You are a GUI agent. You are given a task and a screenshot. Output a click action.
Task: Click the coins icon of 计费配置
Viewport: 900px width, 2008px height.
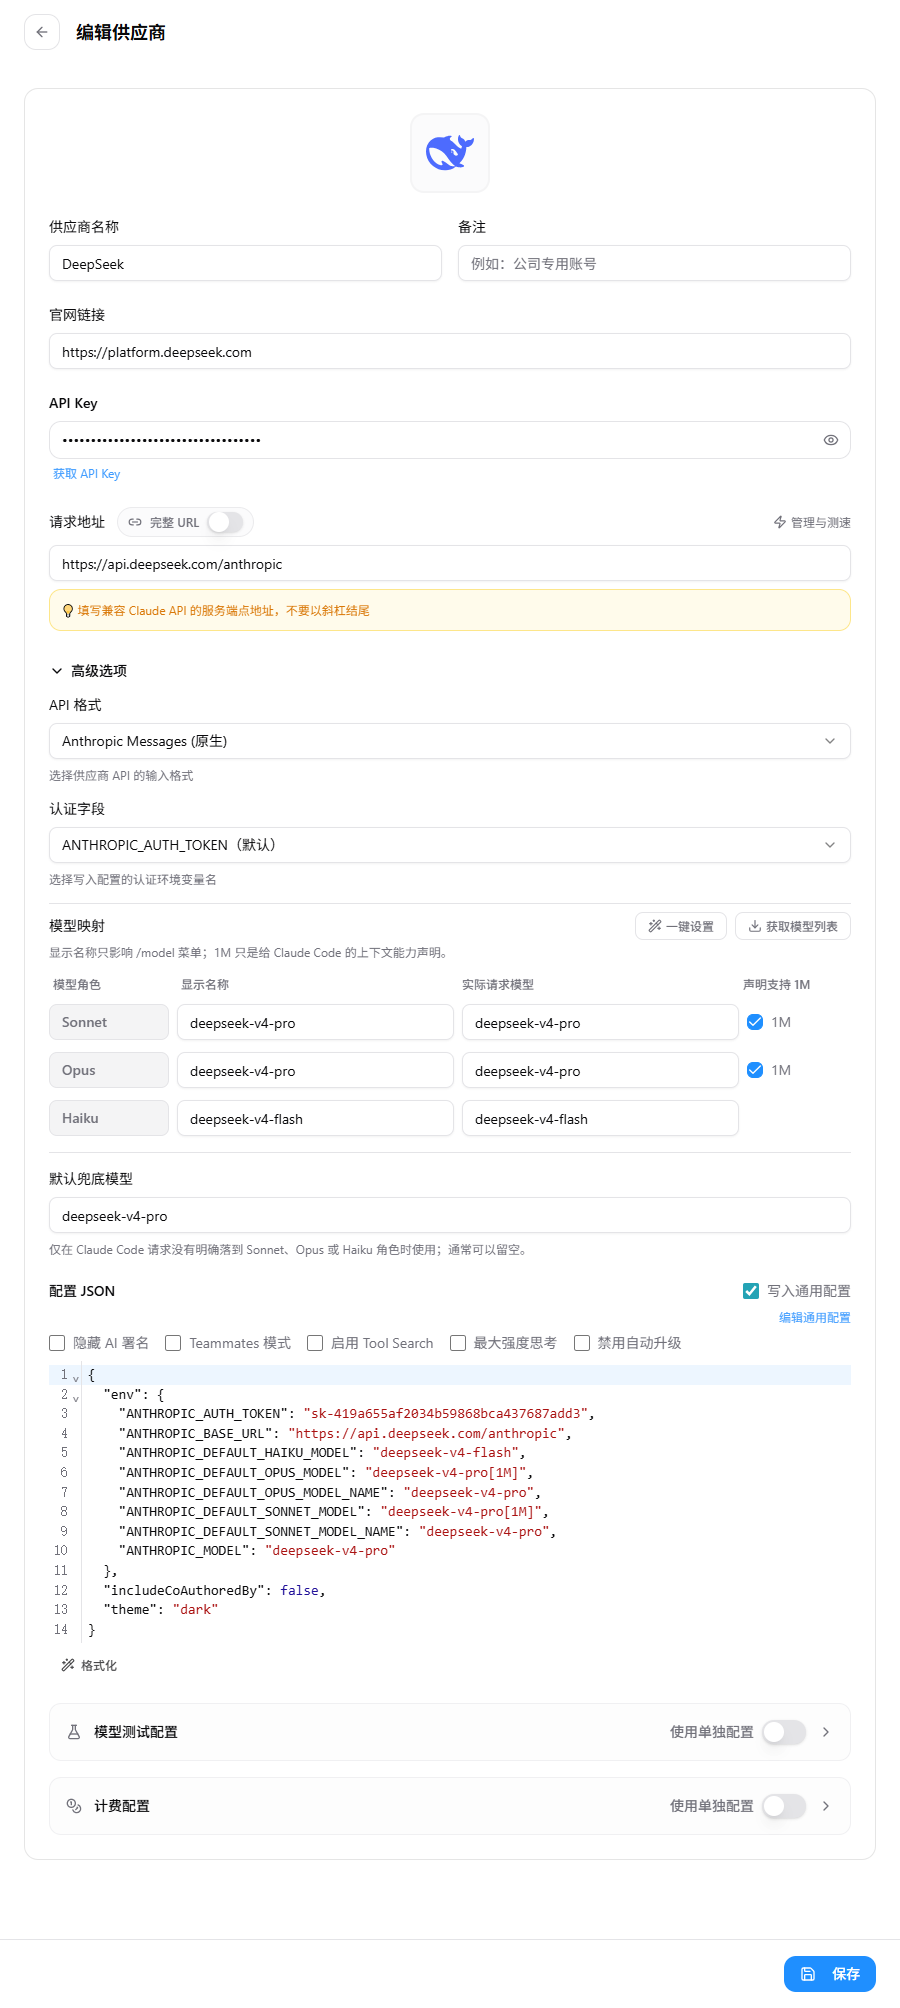coord(73,1806)
